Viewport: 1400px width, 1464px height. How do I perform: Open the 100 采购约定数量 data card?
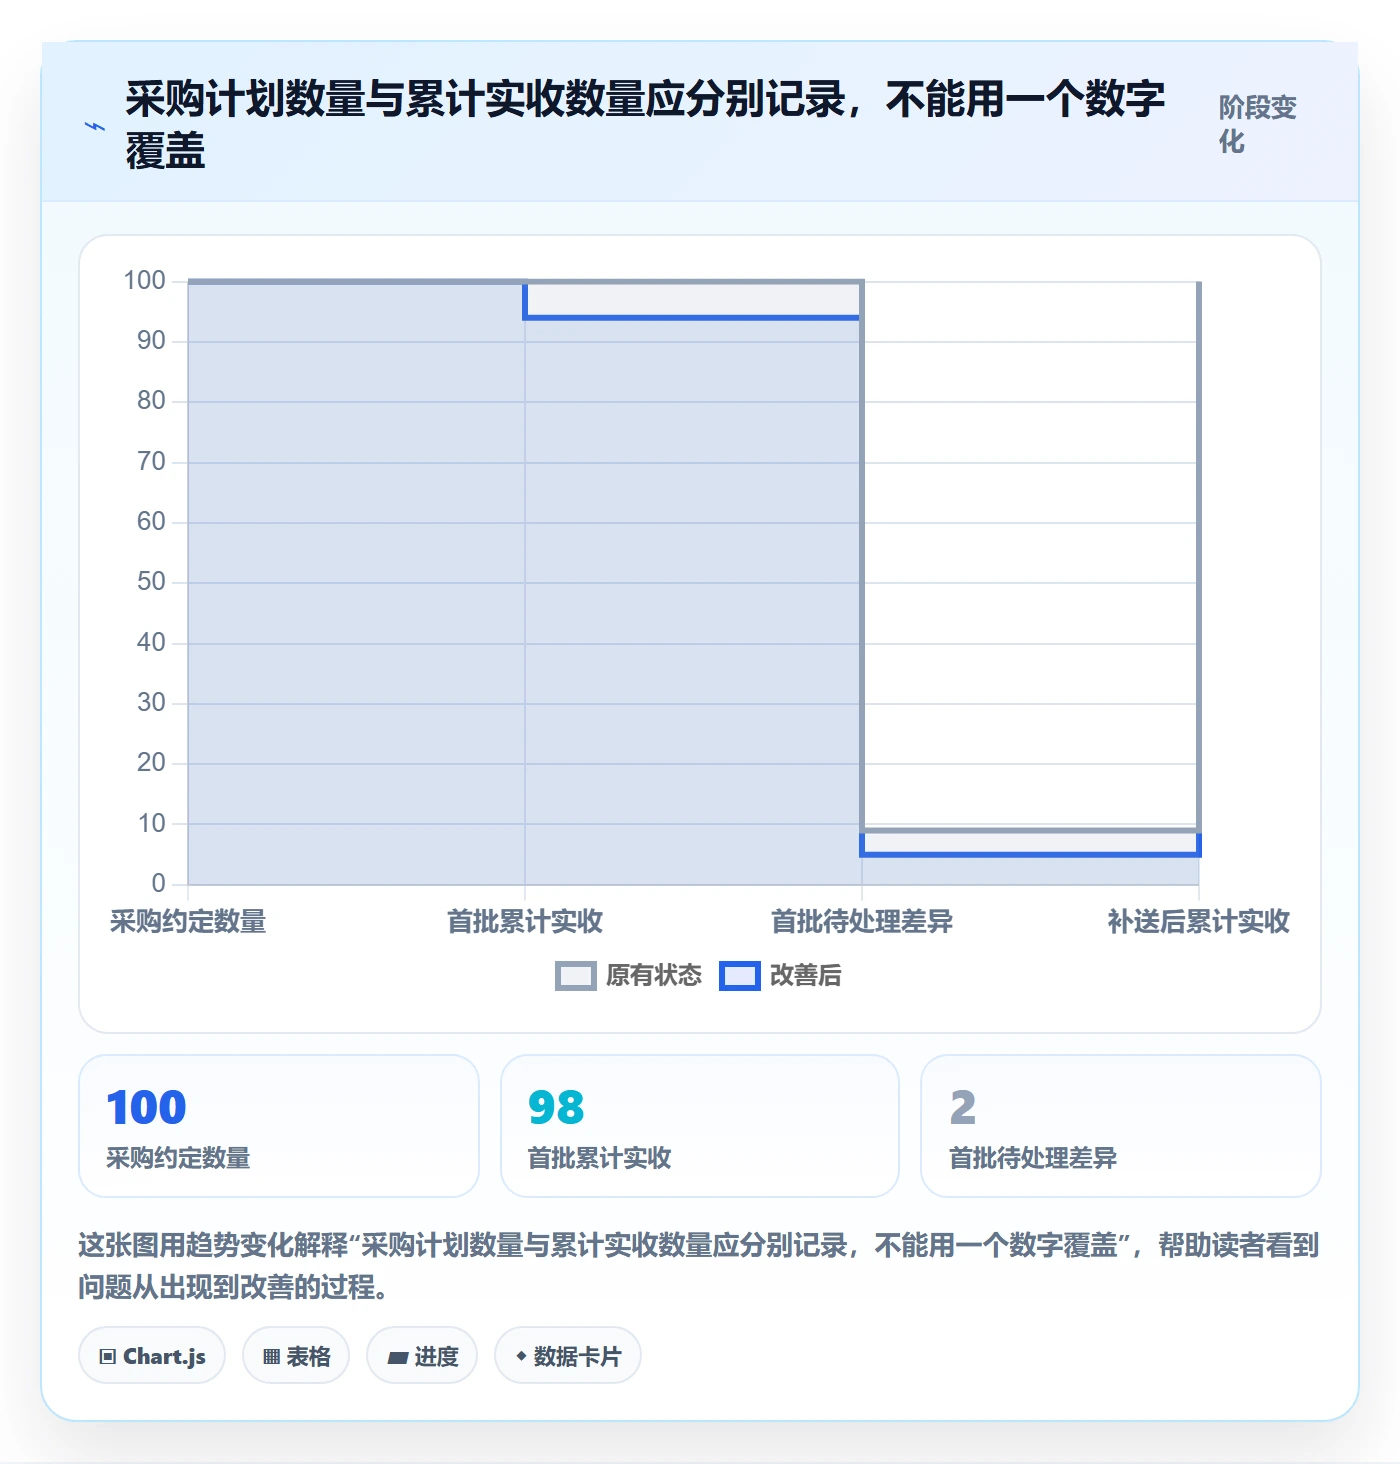[279, 1126]
